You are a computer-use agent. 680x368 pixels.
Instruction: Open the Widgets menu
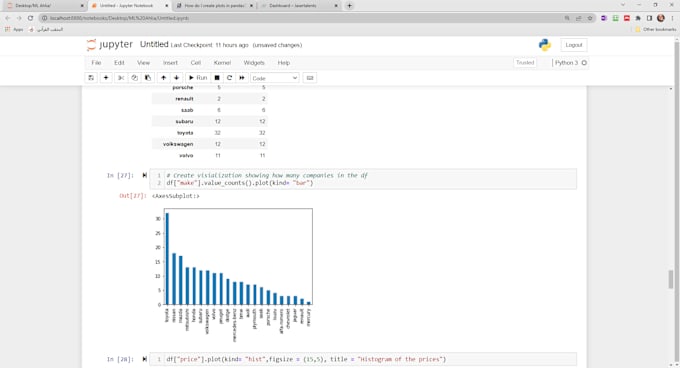[254, 63]
